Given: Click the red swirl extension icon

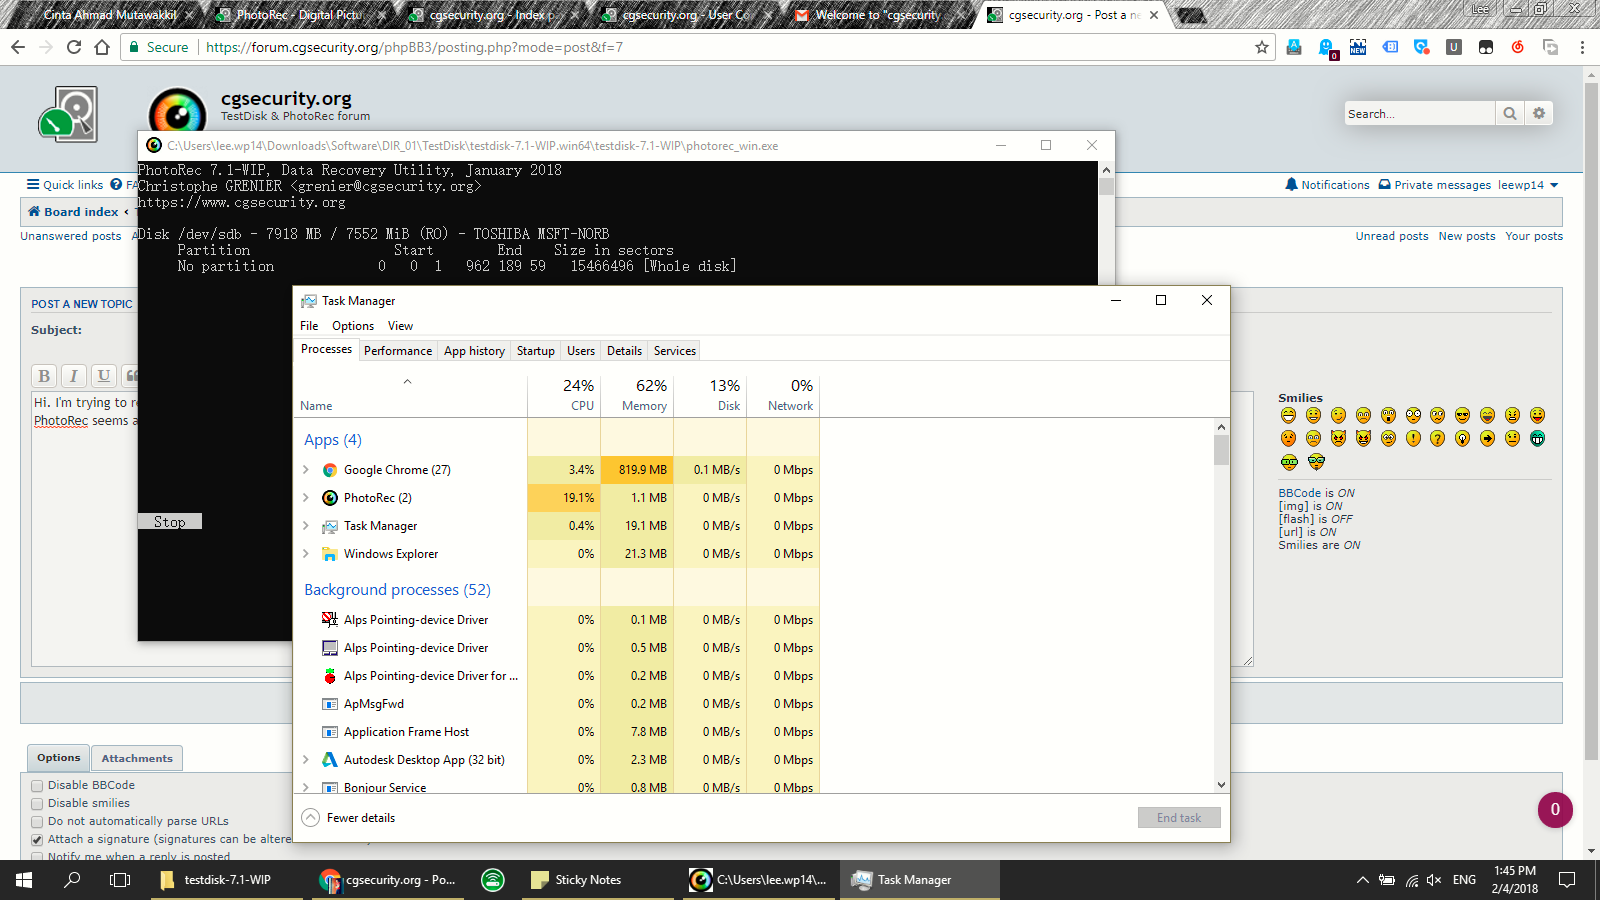Looking at the screenshot, I should point(1518,47).
